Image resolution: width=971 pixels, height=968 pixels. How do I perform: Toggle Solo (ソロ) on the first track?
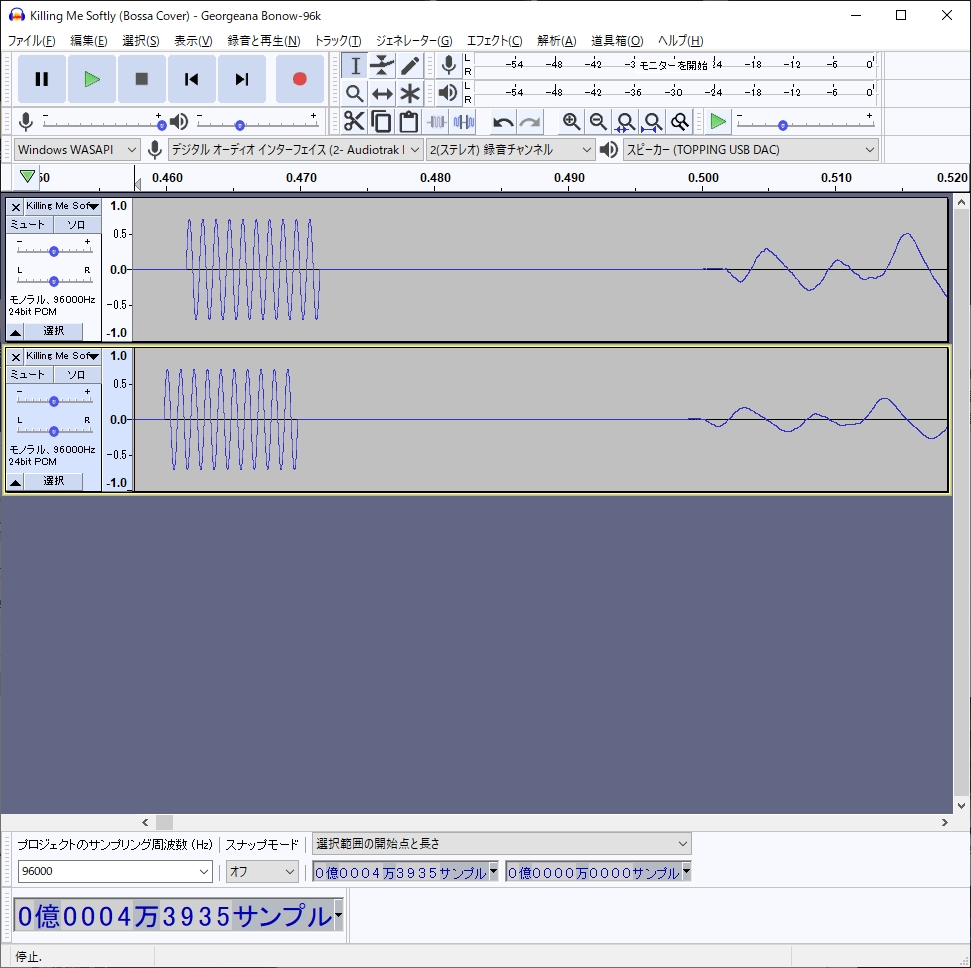(76, 224)
